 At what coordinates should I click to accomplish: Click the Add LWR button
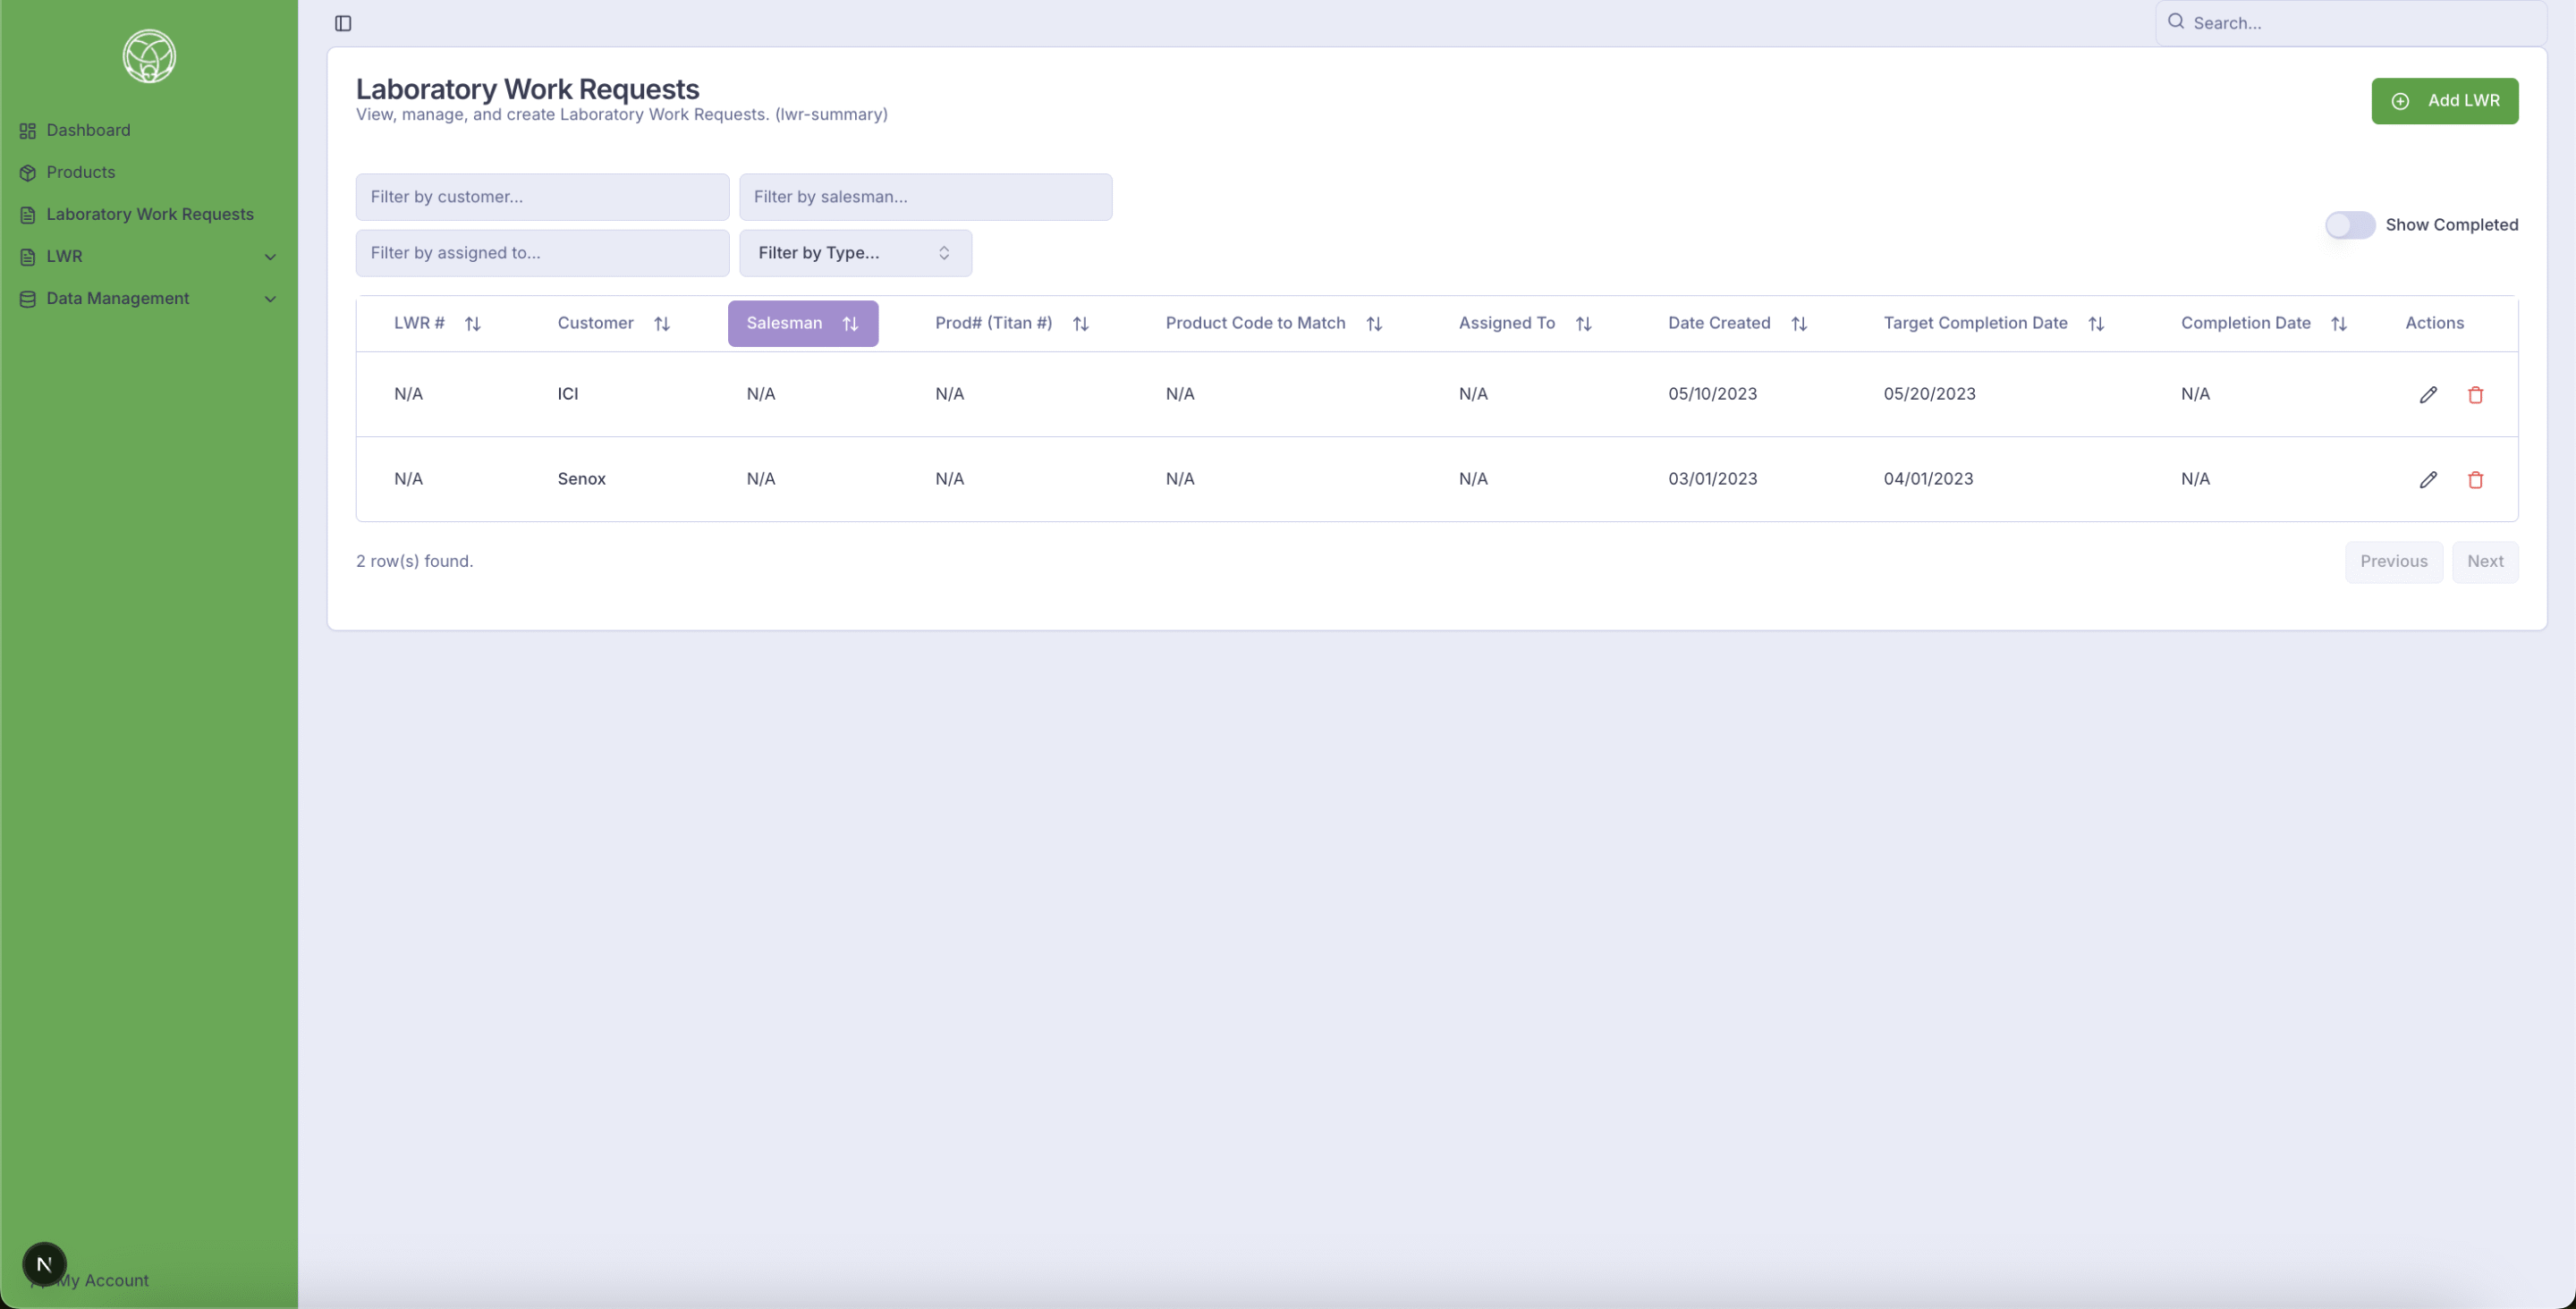(2444, 101)
